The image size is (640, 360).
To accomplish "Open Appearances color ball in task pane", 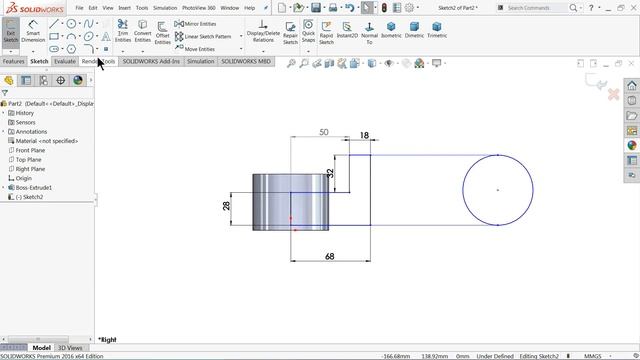I will pos(632,145).
